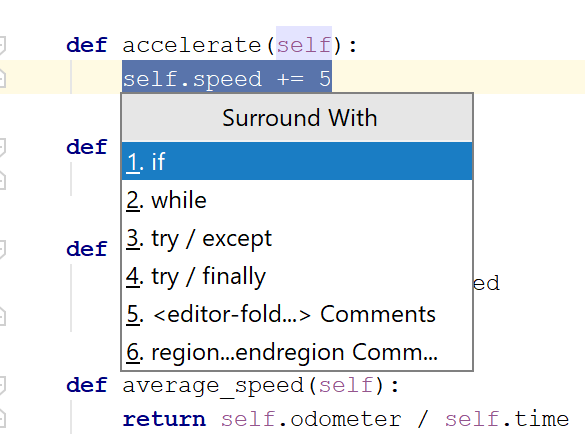Select the 'if' surround option

(x=297, y=161)
